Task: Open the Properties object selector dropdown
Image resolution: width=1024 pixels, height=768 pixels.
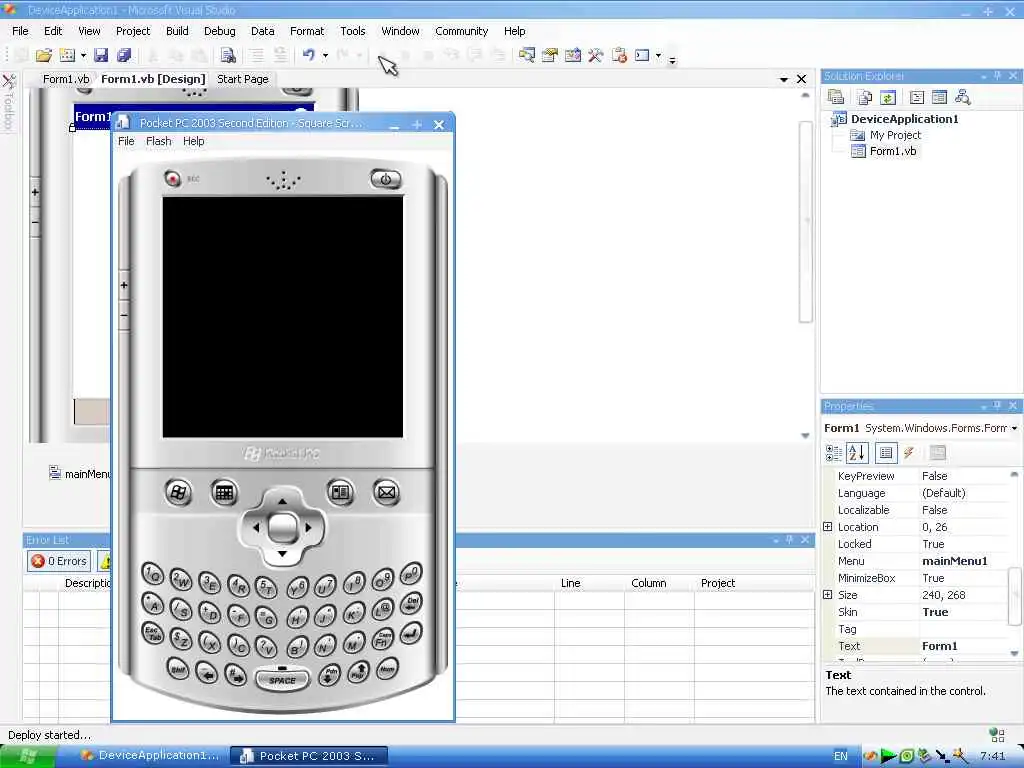Action: 1014,428
